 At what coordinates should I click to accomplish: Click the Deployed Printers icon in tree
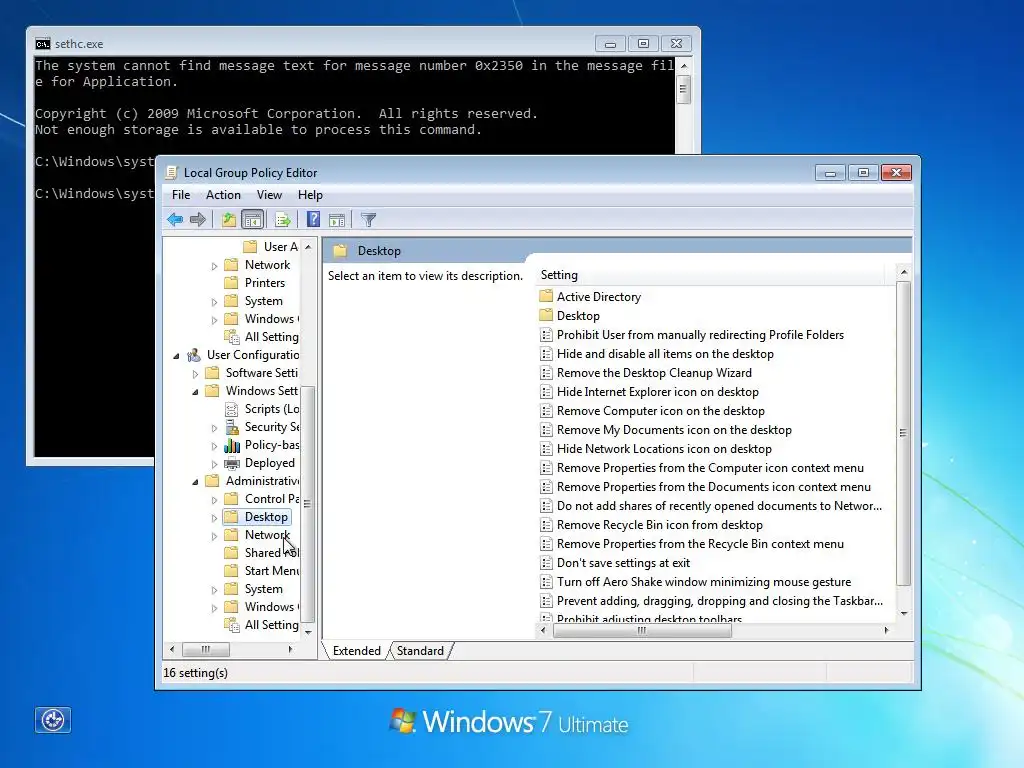click(232, 463)
